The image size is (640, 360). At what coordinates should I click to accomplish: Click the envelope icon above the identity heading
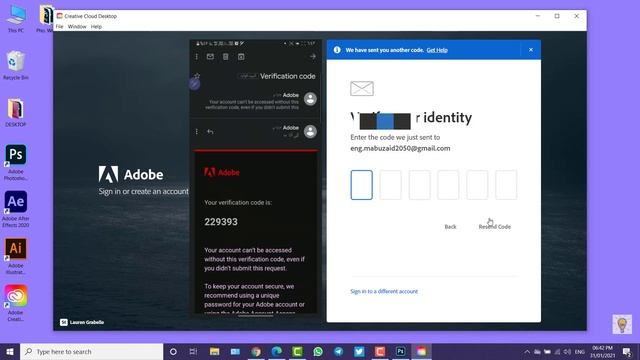(x=362, y=88)
